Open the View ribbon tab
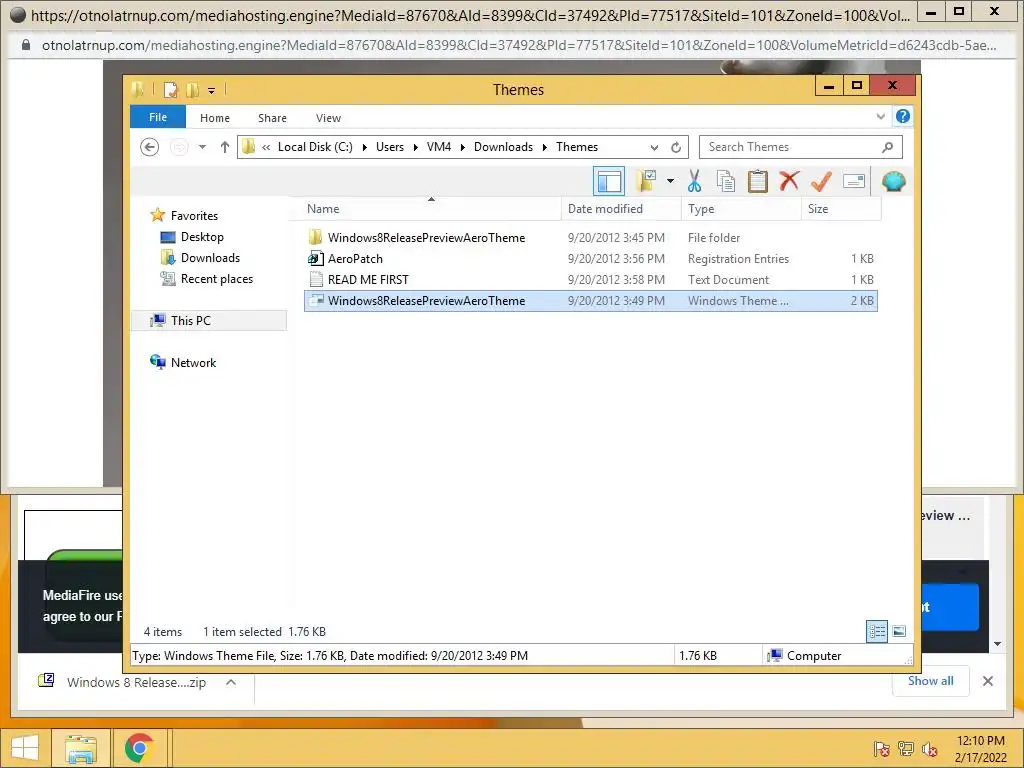Image resolution: width=1024 pixels, height=768 pixels. point(328,118)
